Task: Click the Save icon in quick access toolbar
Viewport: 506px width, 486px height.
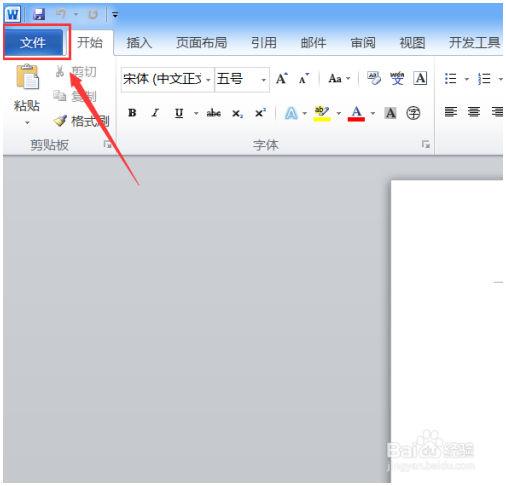Action: coord(39,14)
